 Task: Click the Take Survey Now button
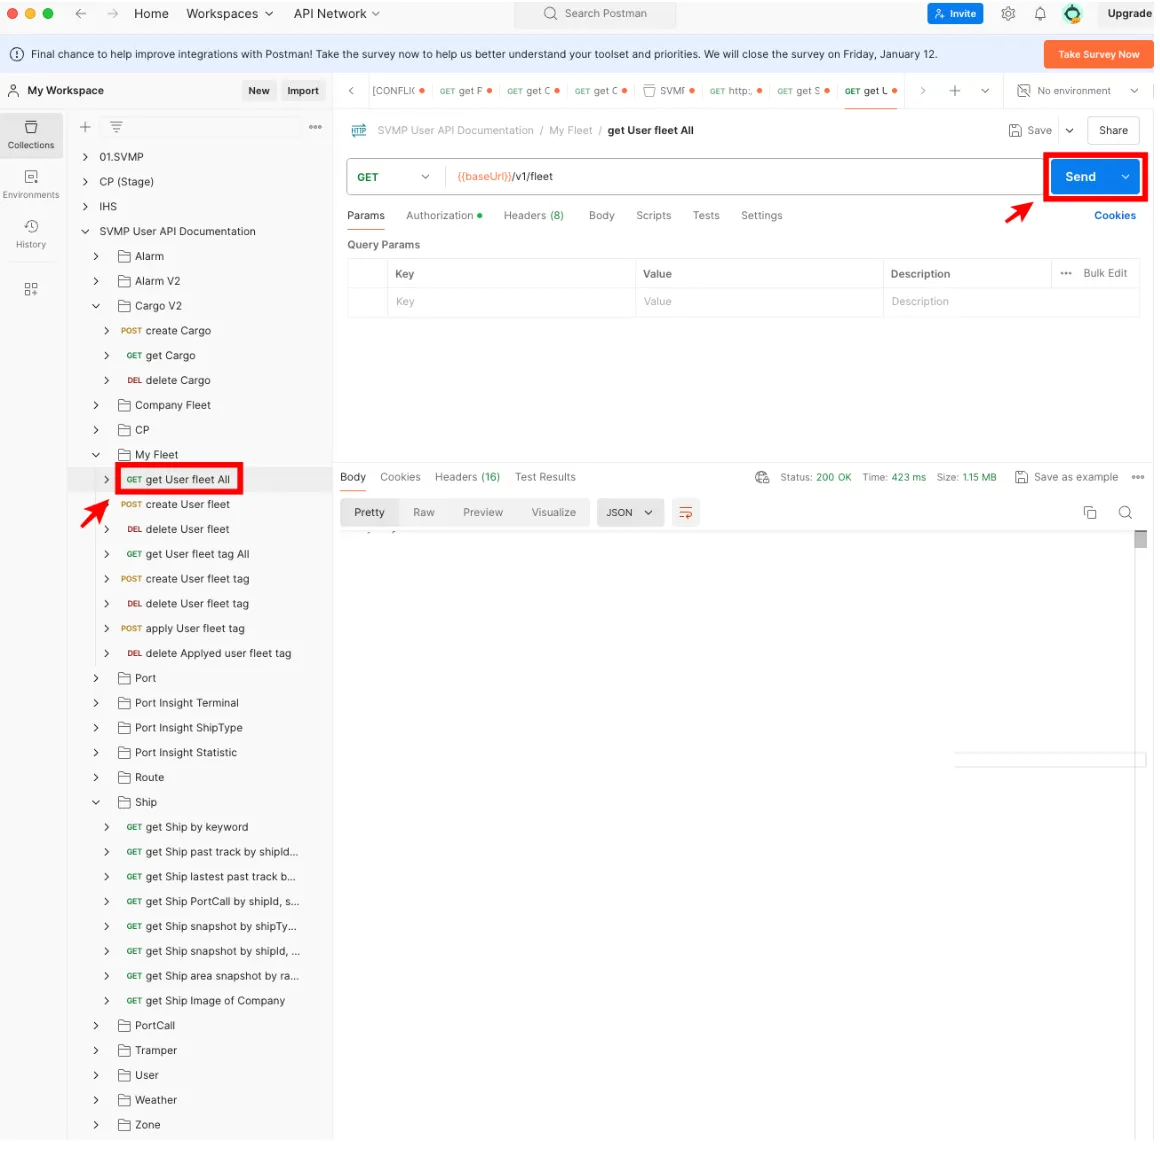1100,55
